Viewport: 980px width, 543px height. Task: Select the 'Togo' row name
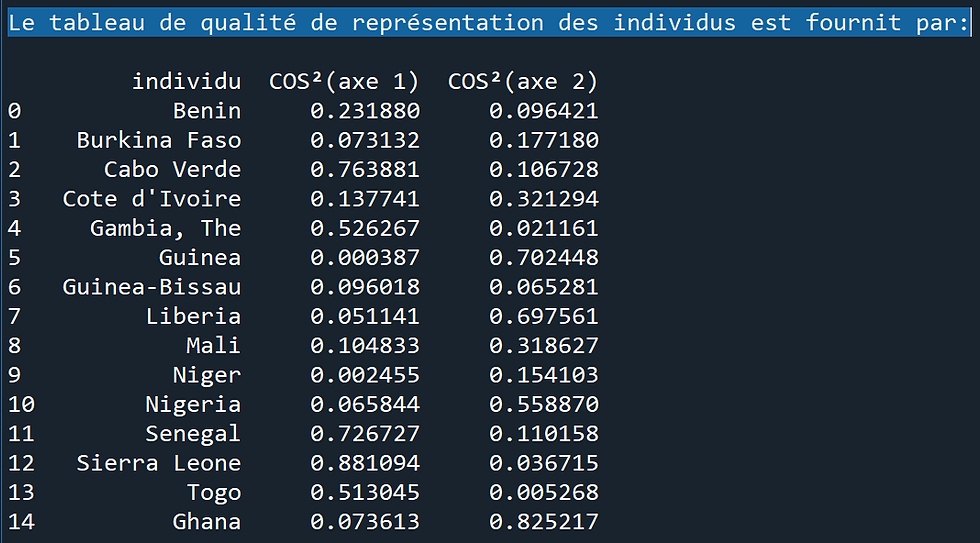(214, 492)
